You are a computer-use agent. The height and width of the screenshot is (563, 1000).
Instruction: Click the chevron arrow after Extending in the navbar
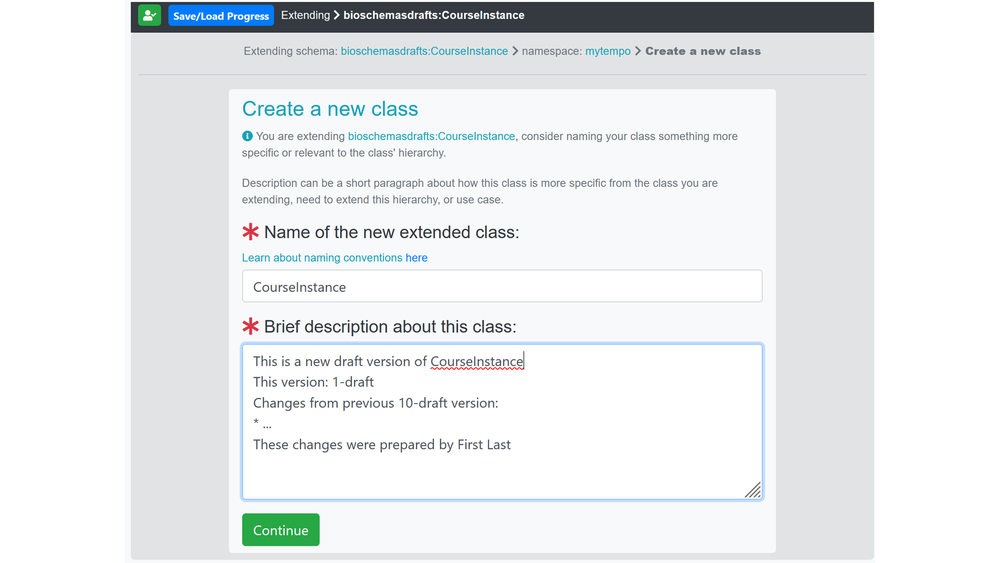pos(337,15)
